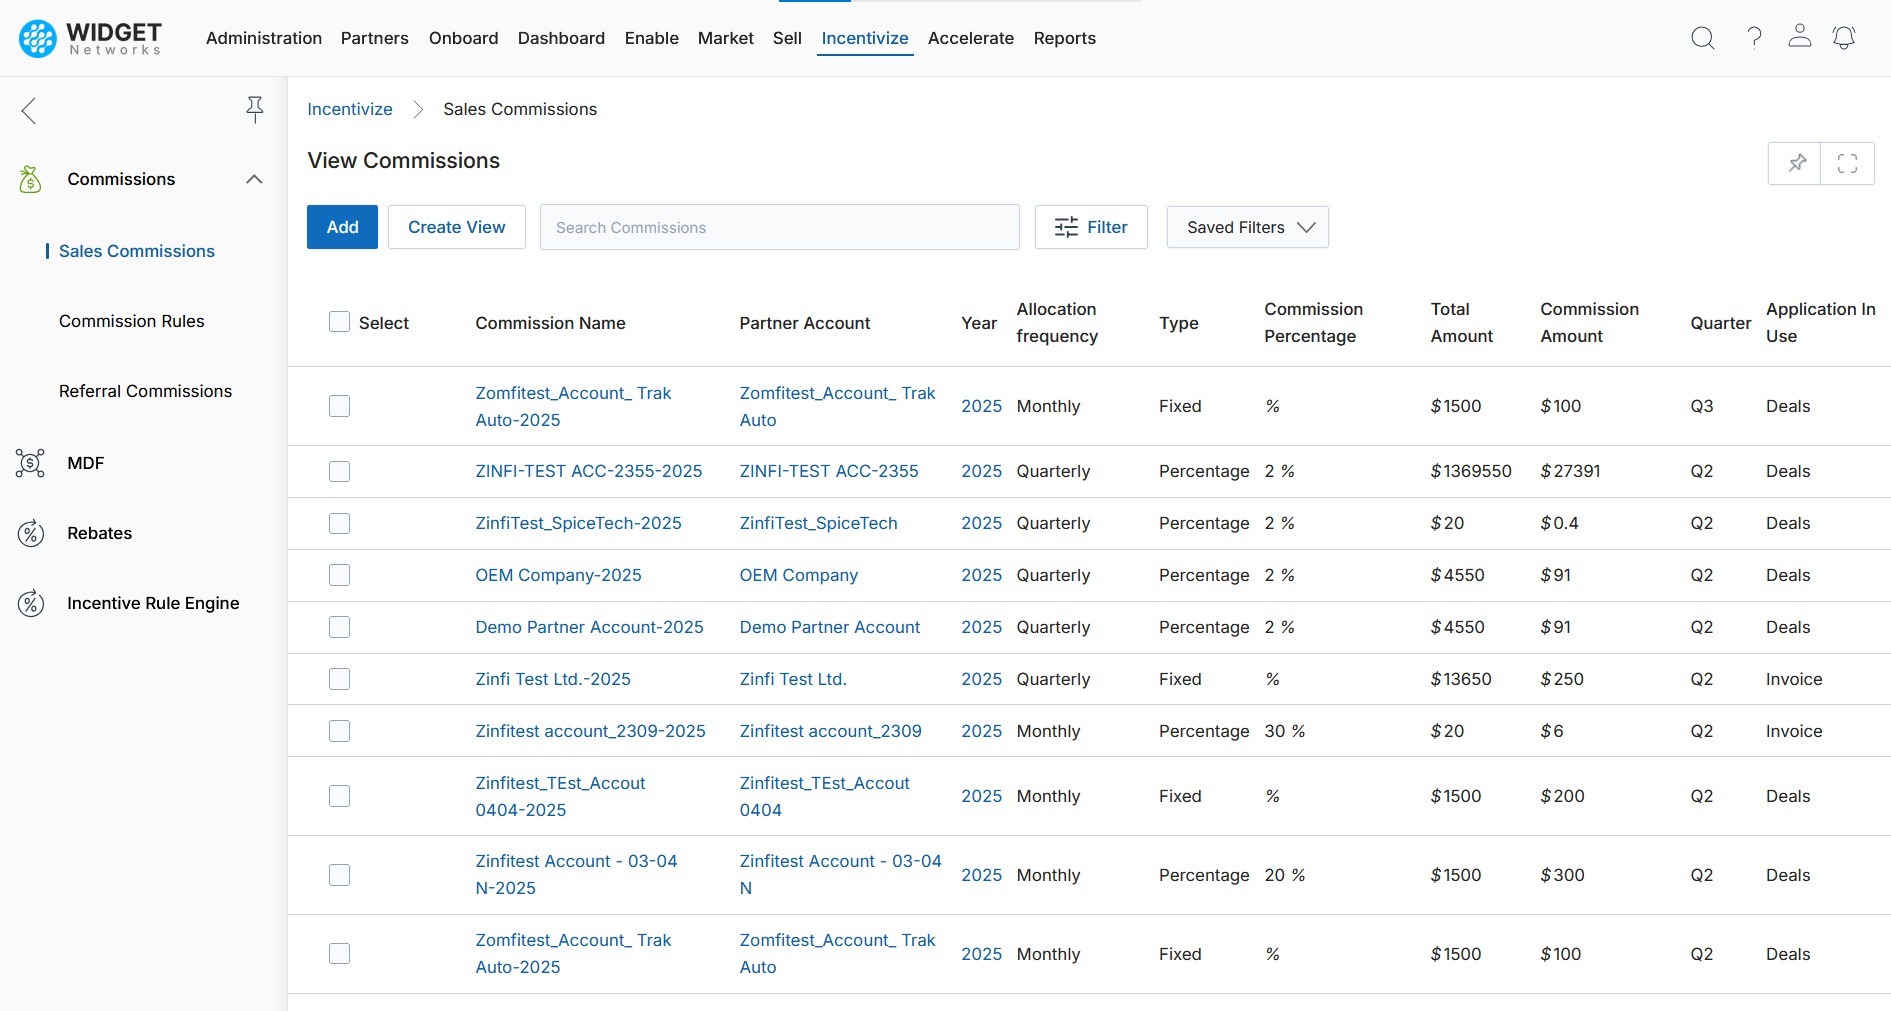Select the checkbox for Zinfi Test Ltd.-2025
1891x1011 pixels.
340,679
